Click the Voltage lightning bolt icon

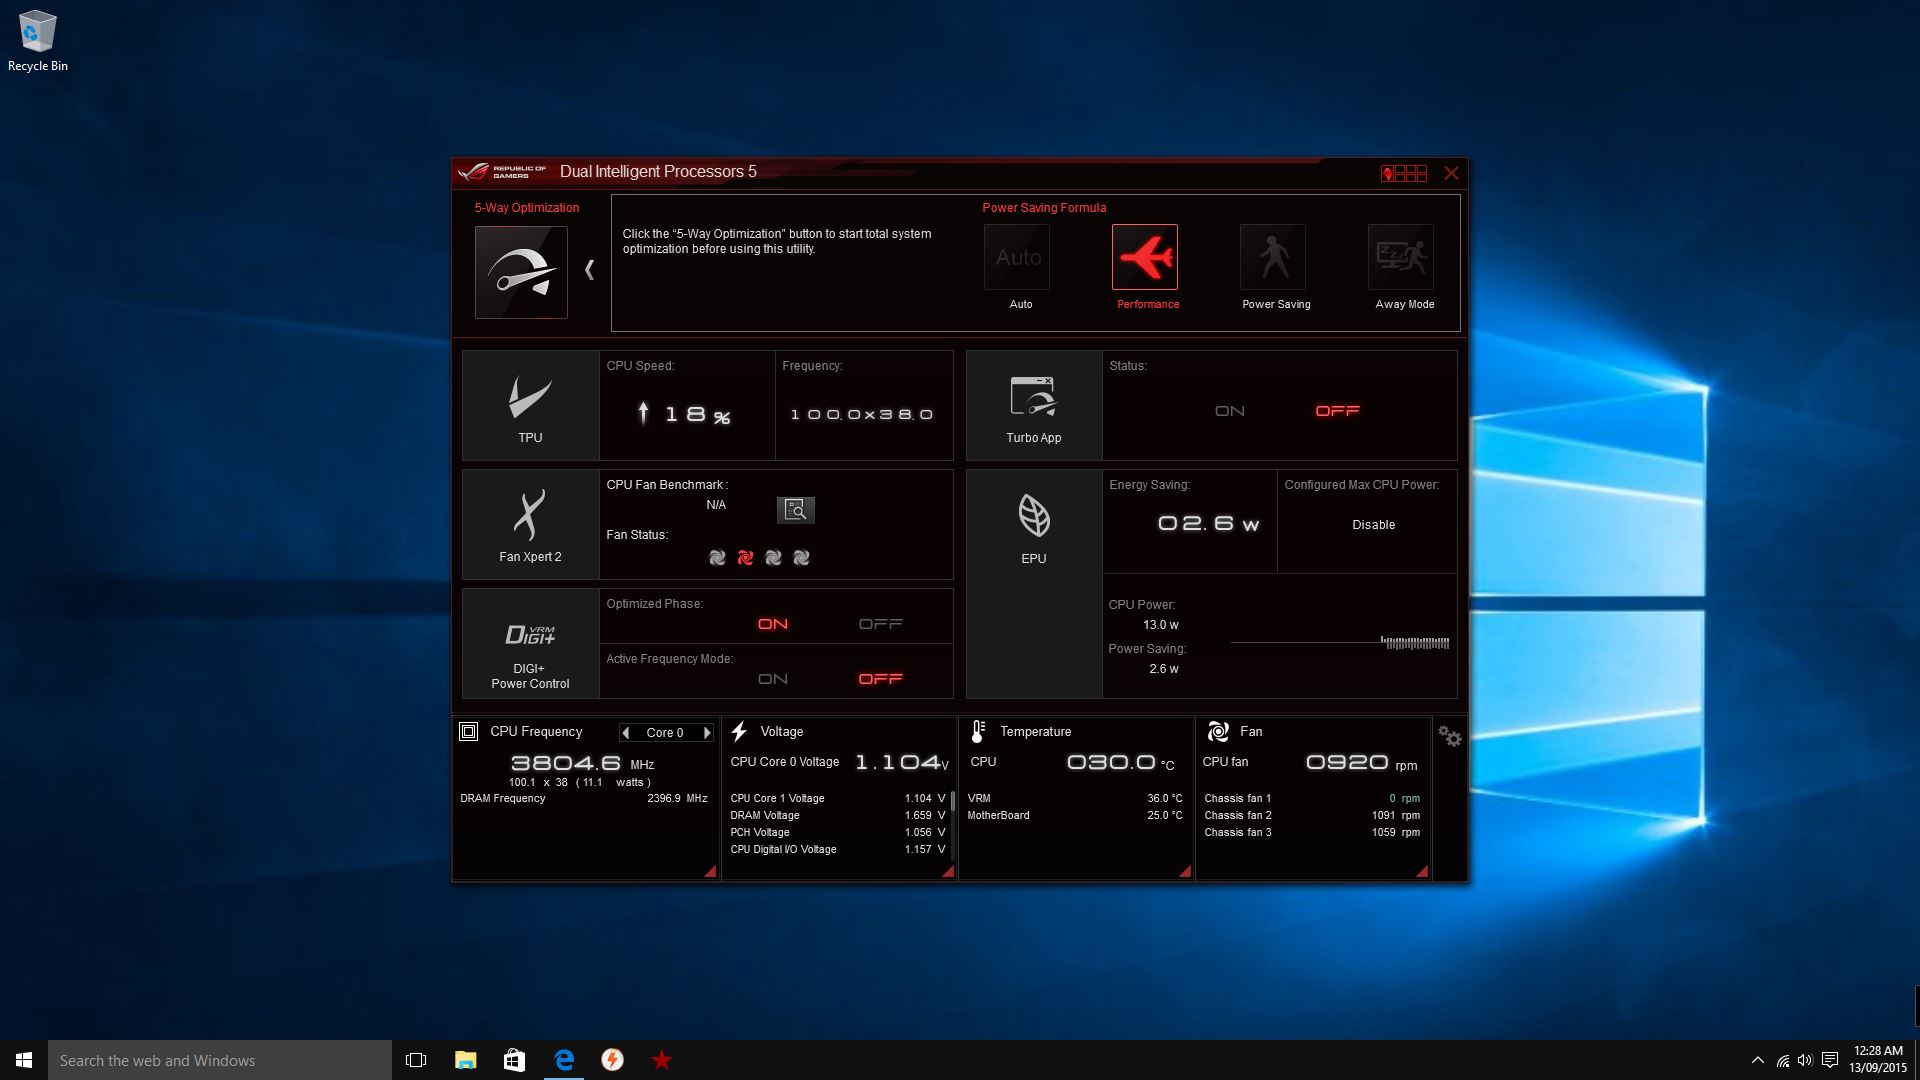739,732
